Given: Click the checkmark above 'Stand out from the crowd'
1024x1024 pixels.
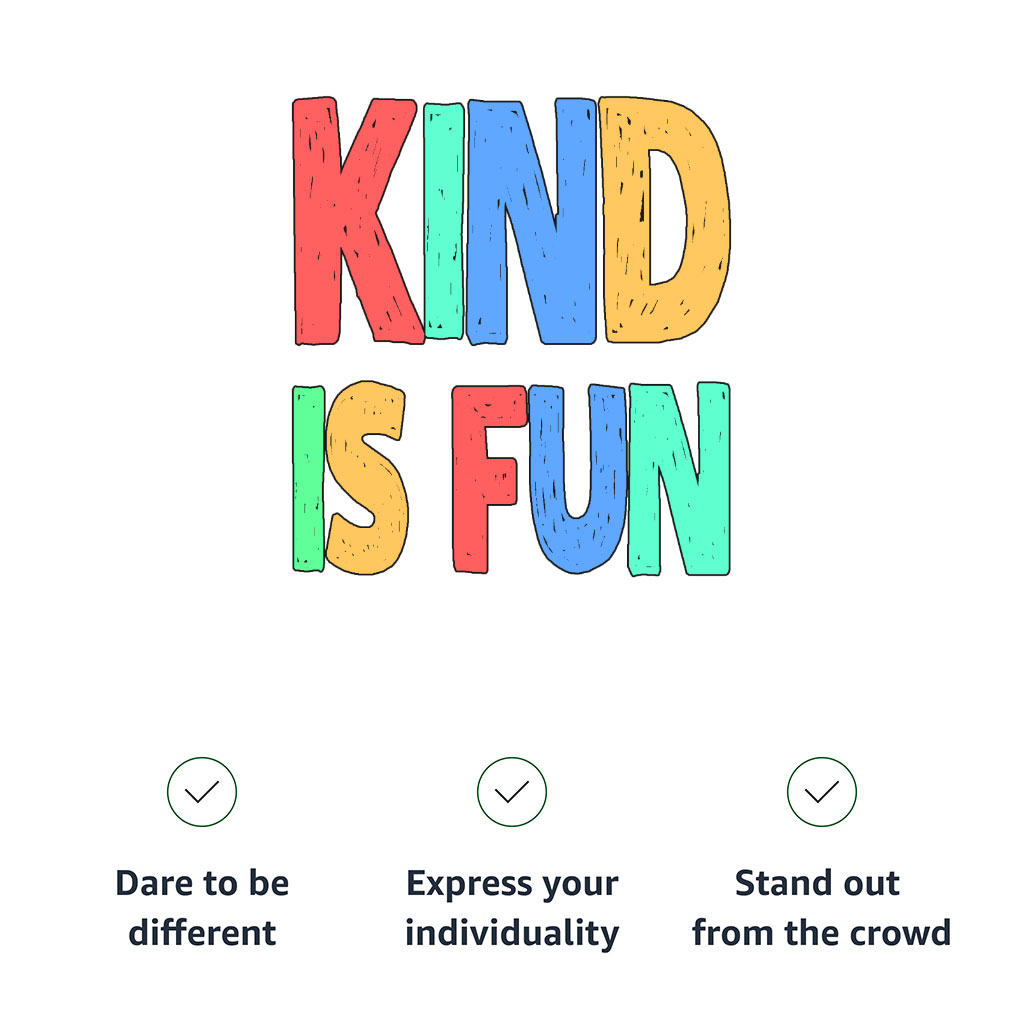Looking at the screenshot, I should click(x=822, y=792).
